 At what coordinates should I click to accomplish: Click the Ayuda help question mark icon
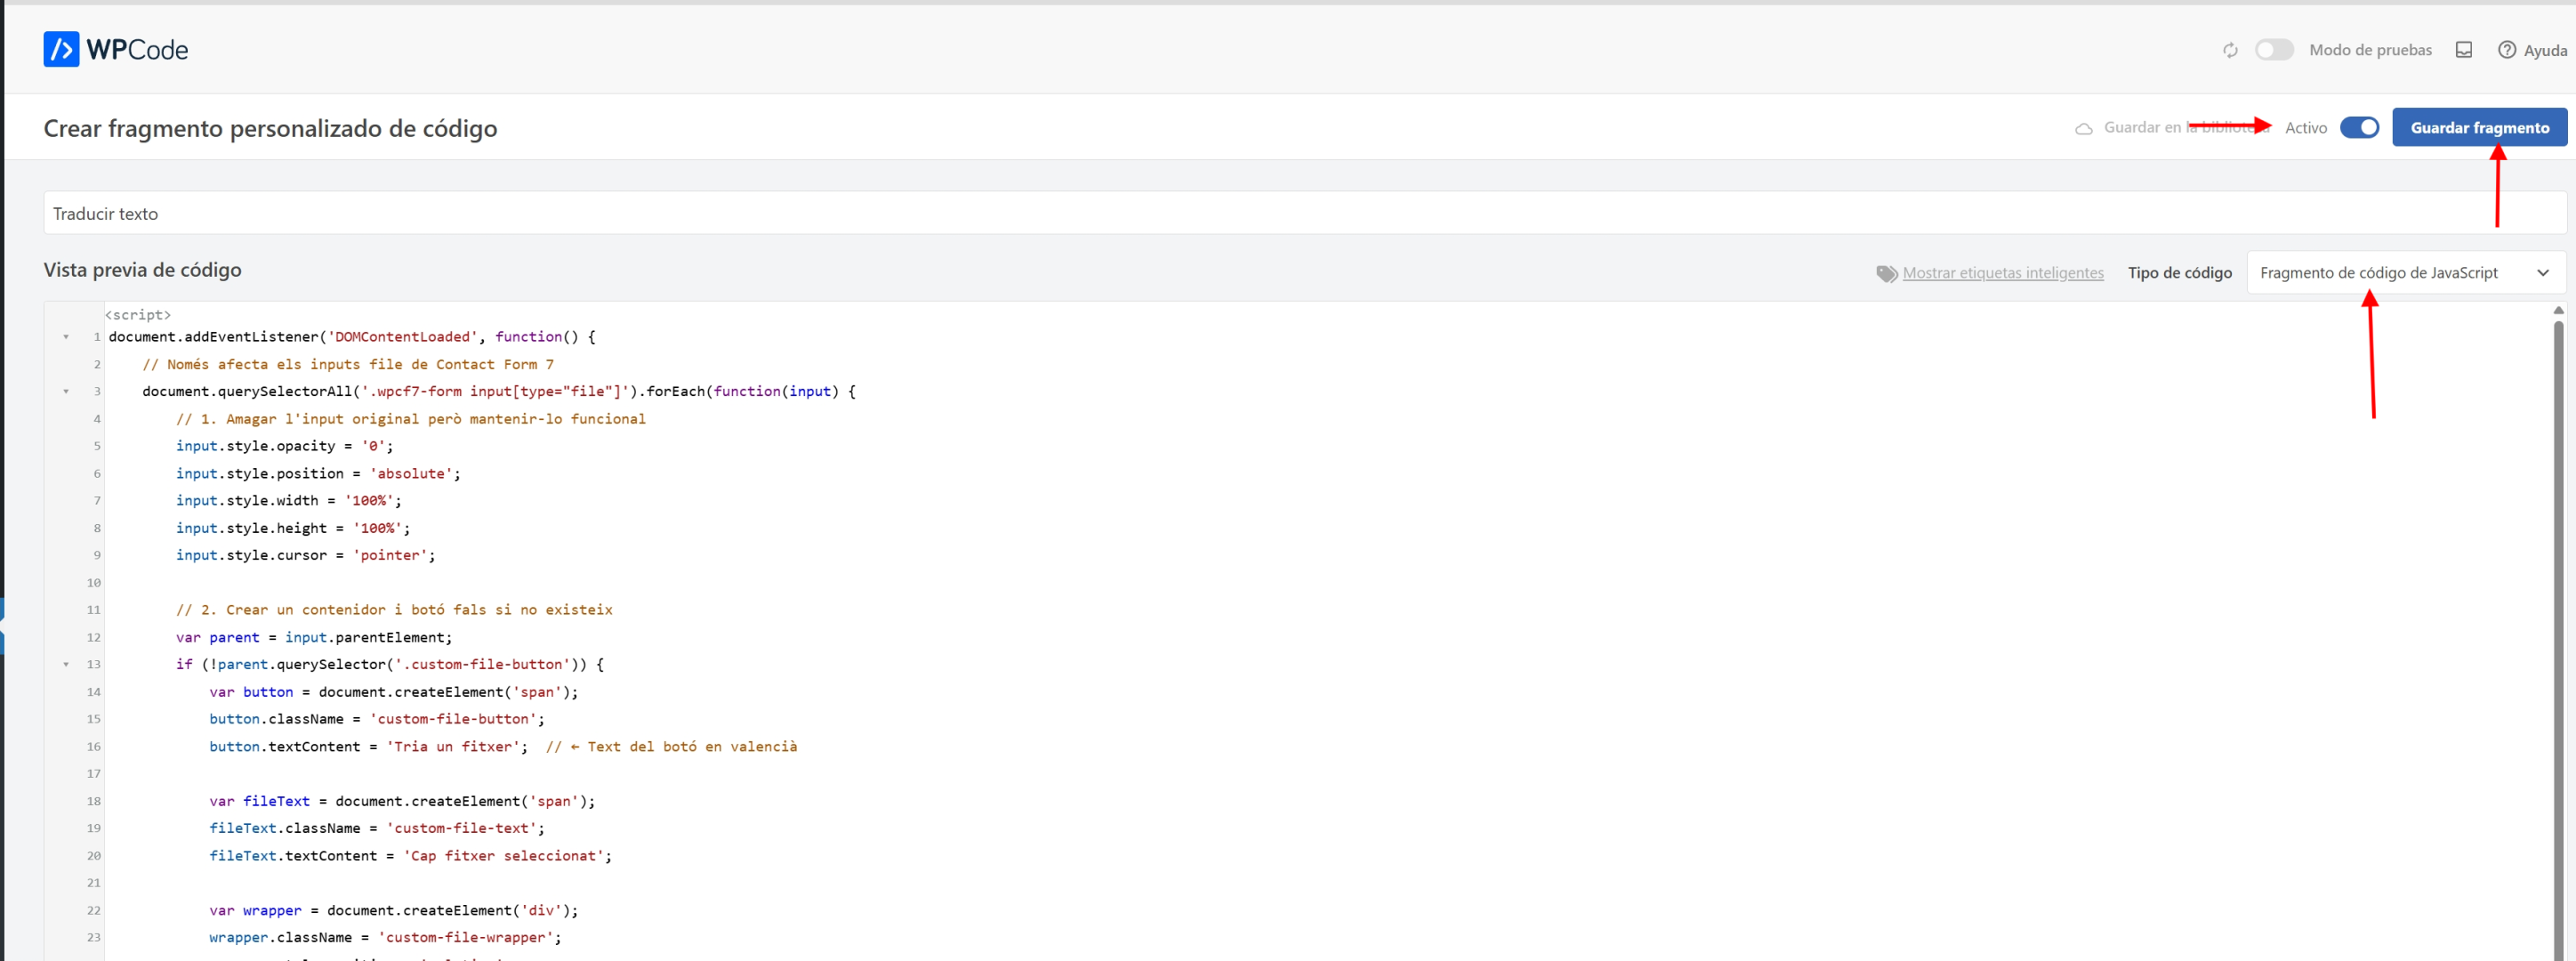click(x=2507, y=50)
